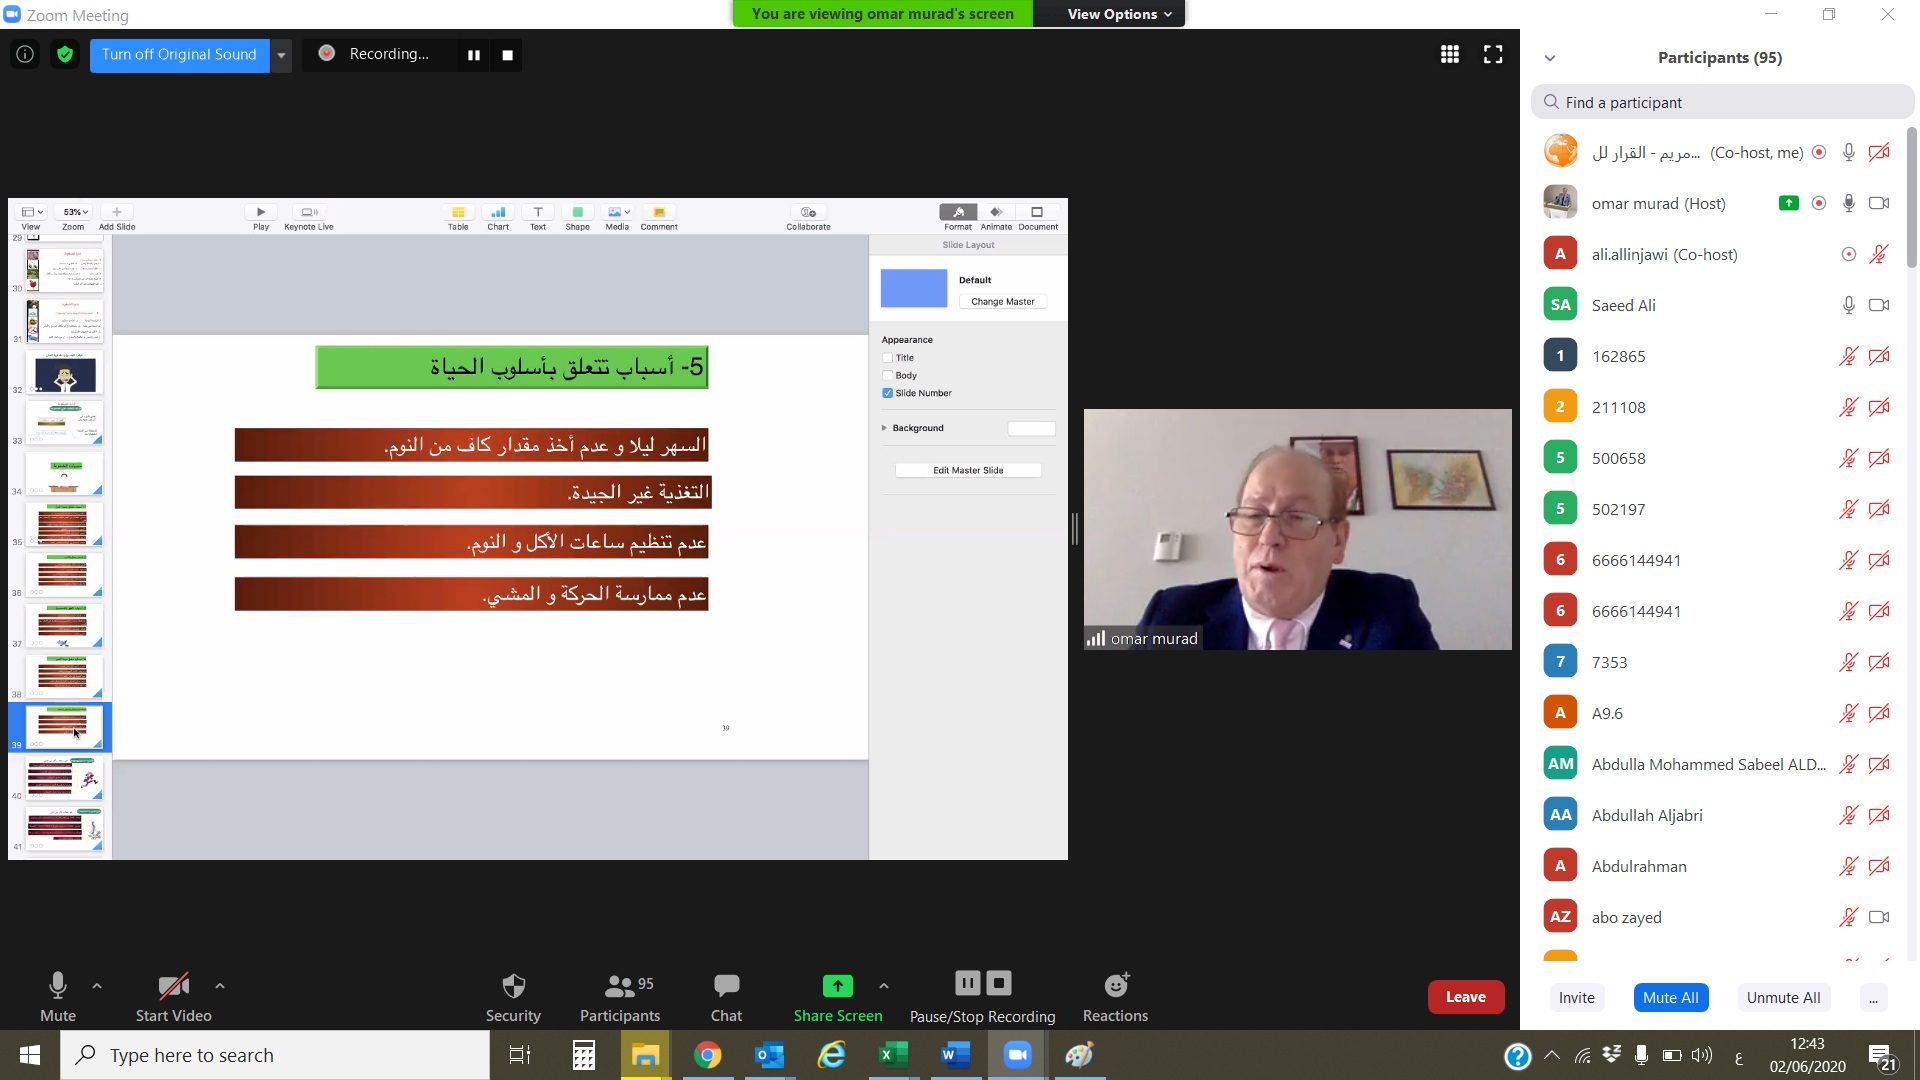Open Excel from the Windows taskbar
The height and width of the screenshot is (1080, 1920).
(892, 1055)
